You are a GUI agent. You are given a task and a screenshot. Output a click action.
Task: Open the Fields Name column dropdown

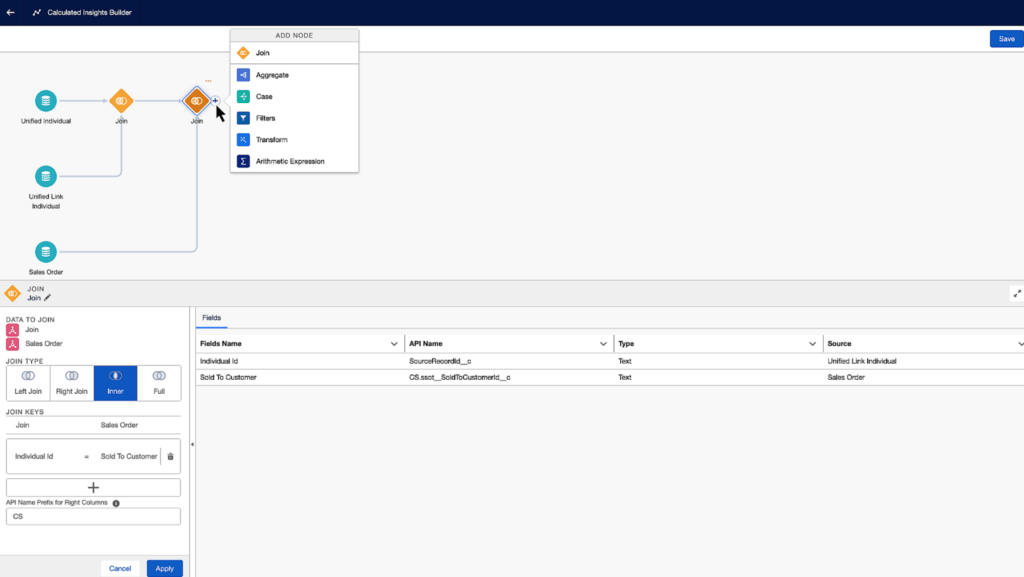(x=394, y=344)
